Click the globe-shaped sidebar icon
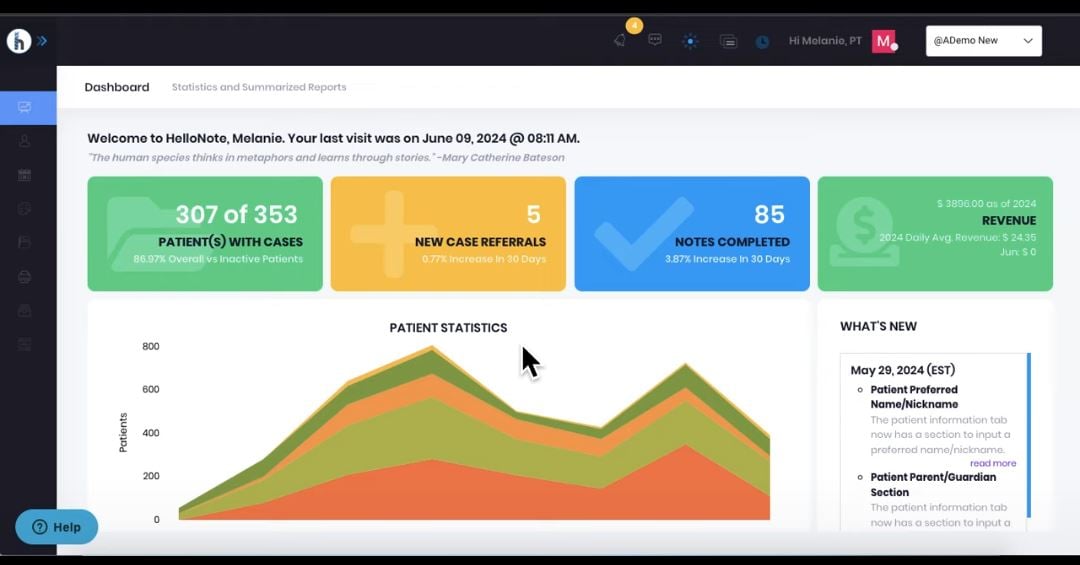The width and height of the screenshot is (1080, 565). click(x=25, y=209)
